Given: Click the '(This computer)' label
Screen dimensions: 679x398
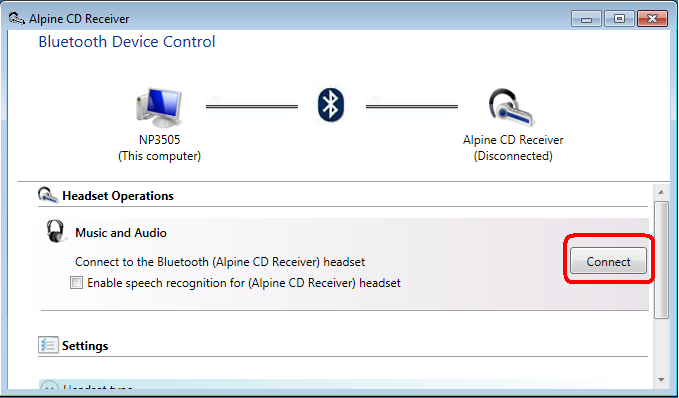Looking at the screenshot, I should (x=159, y=156).
